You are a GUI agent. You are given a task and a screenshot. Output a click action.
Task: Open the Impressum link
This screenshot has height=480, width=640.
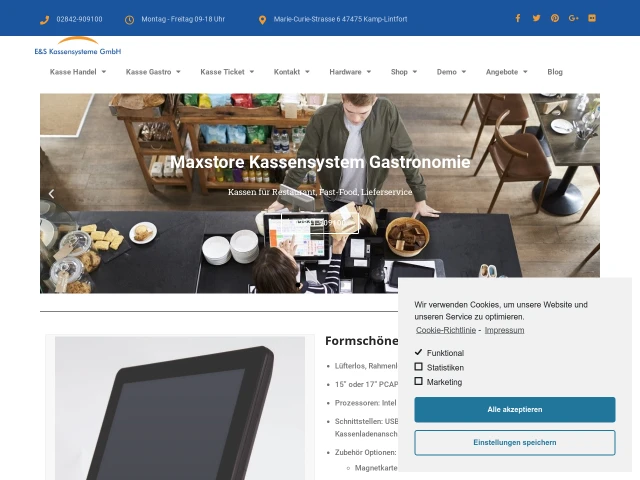coord(504,330)
